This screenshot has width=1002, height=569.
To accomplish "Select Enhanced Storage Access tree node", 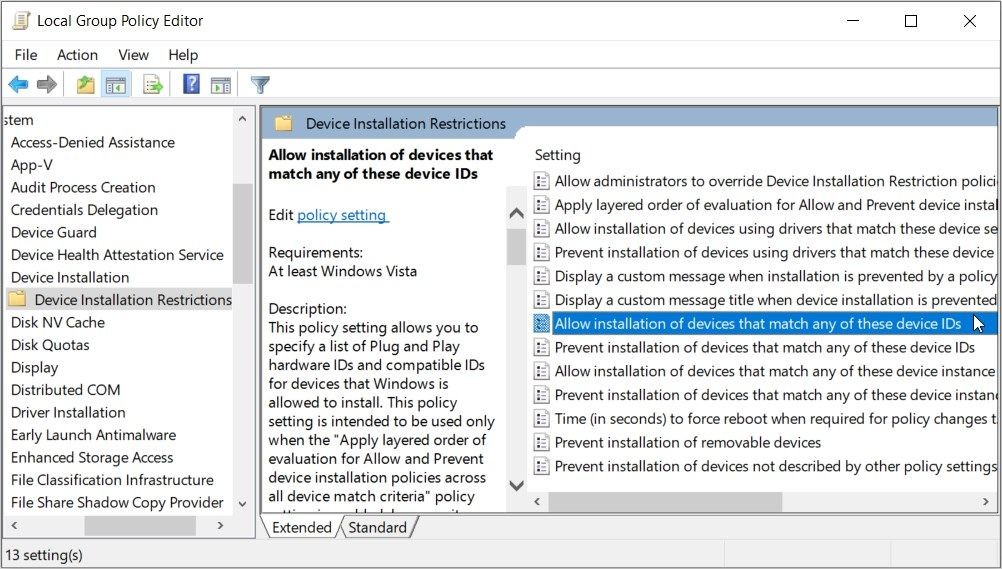I will coord(92,457).
